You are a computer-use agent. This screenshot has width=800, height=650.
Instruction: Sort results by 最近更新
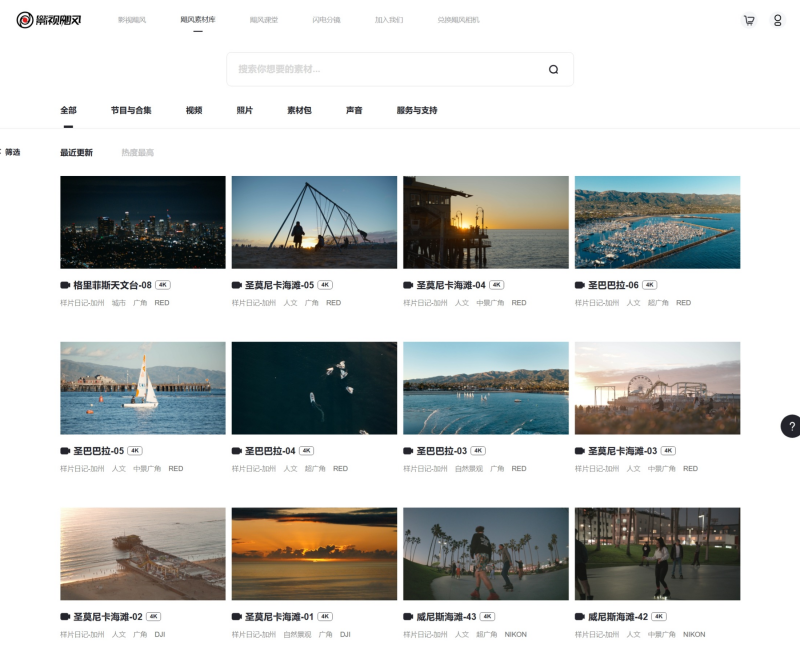click(77, 153)
